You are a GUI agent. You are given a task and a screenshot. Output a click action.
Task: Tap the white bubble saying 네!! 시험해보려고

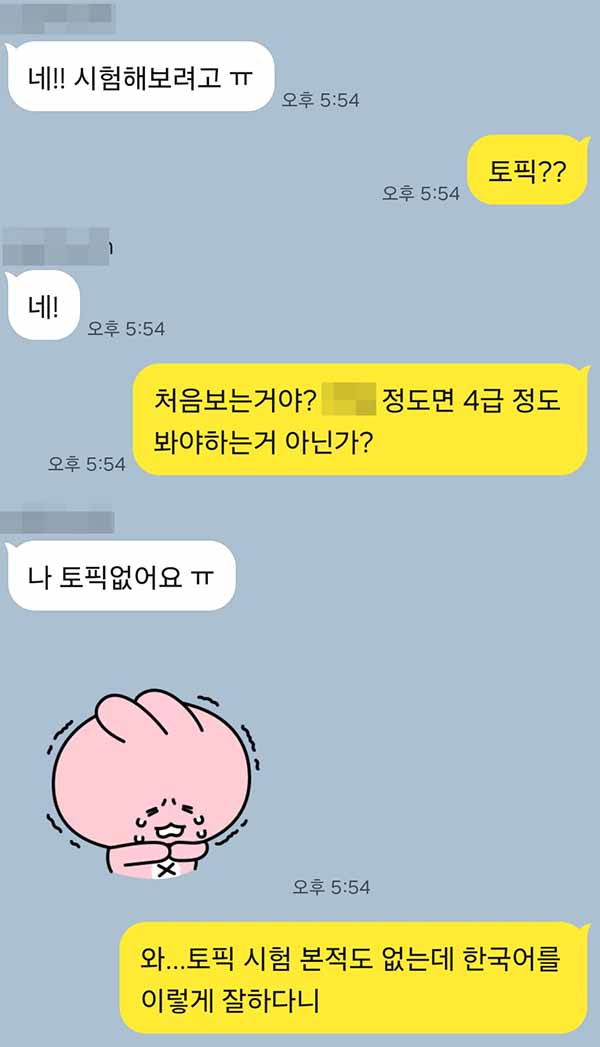point(140,76)
